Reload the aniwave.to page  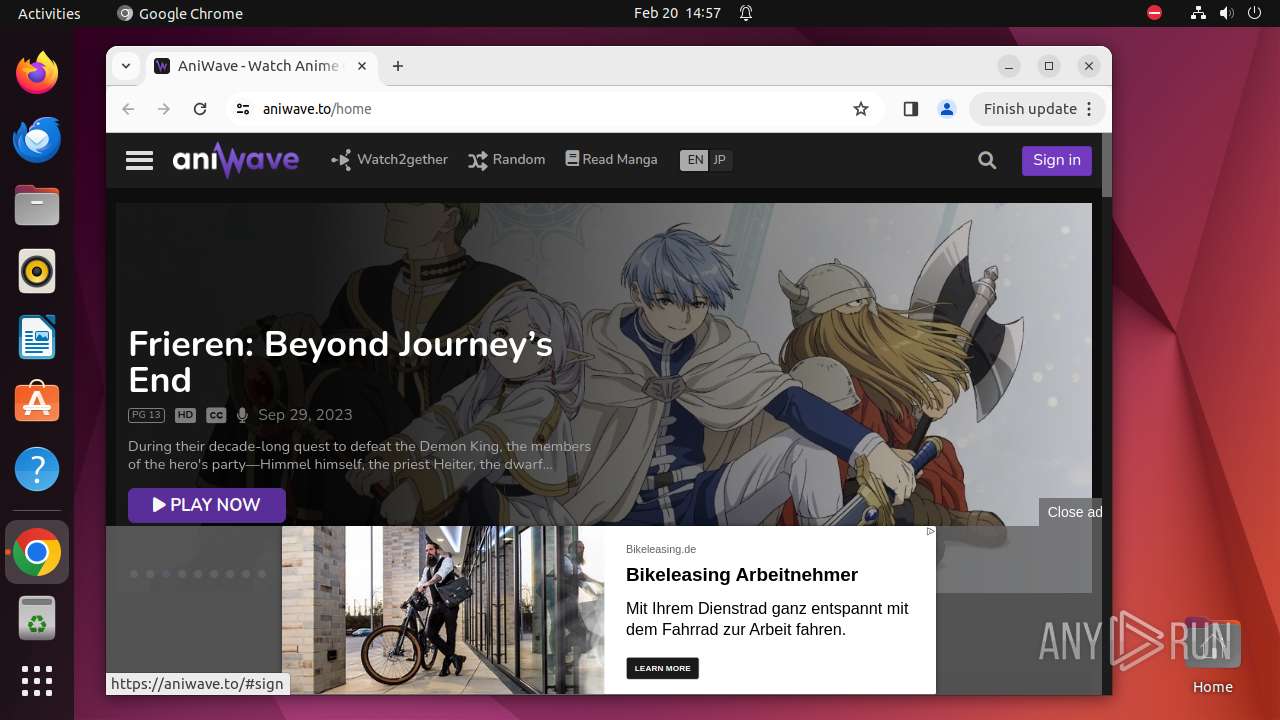(200, 109)
